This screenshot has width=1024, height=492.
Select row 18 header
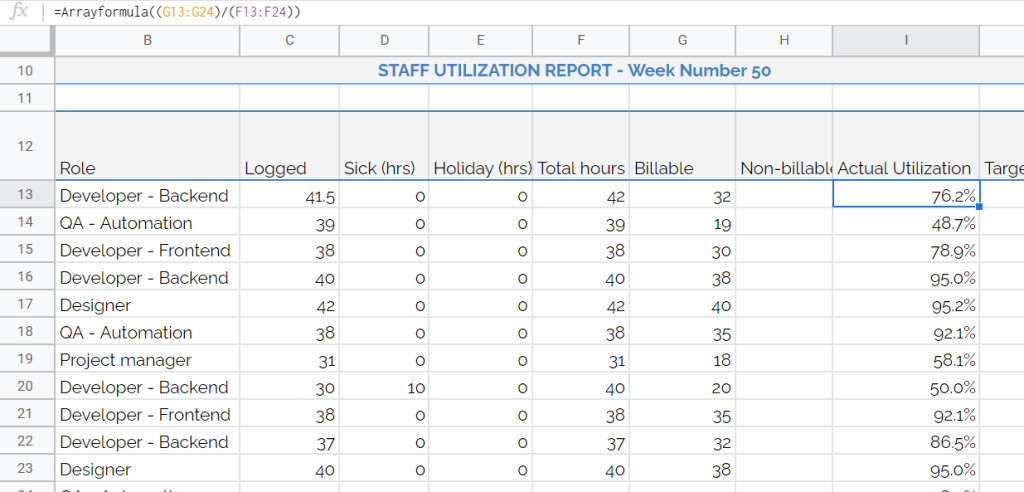tap(25, 332)
